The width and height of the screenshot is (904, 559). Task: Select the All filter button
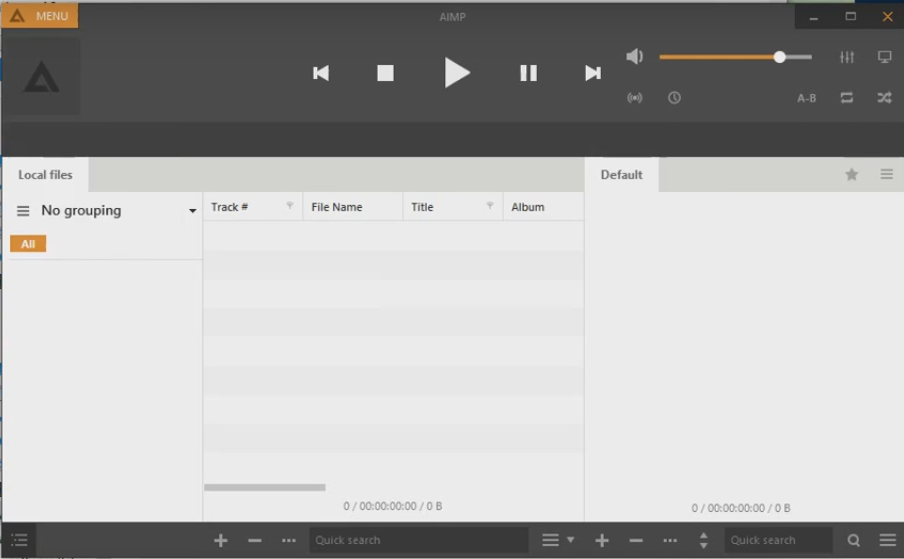tap(28, 244)
